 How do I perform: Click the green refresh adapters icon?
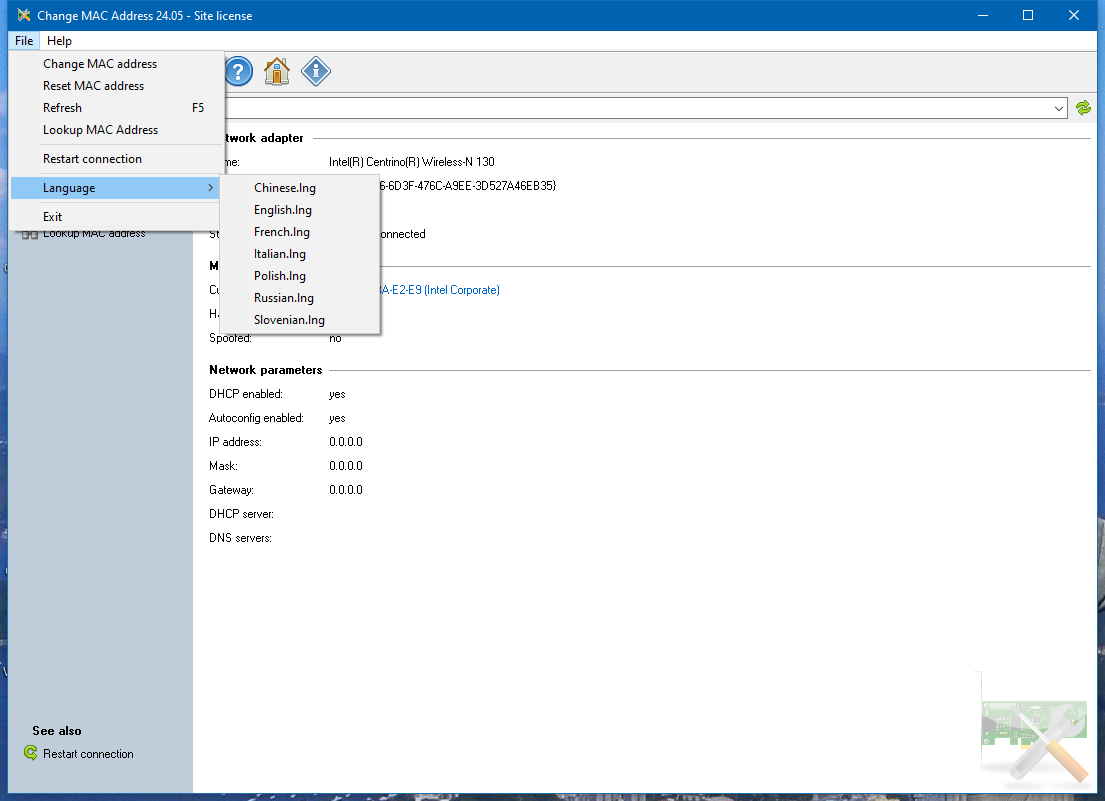(1083, 108)
